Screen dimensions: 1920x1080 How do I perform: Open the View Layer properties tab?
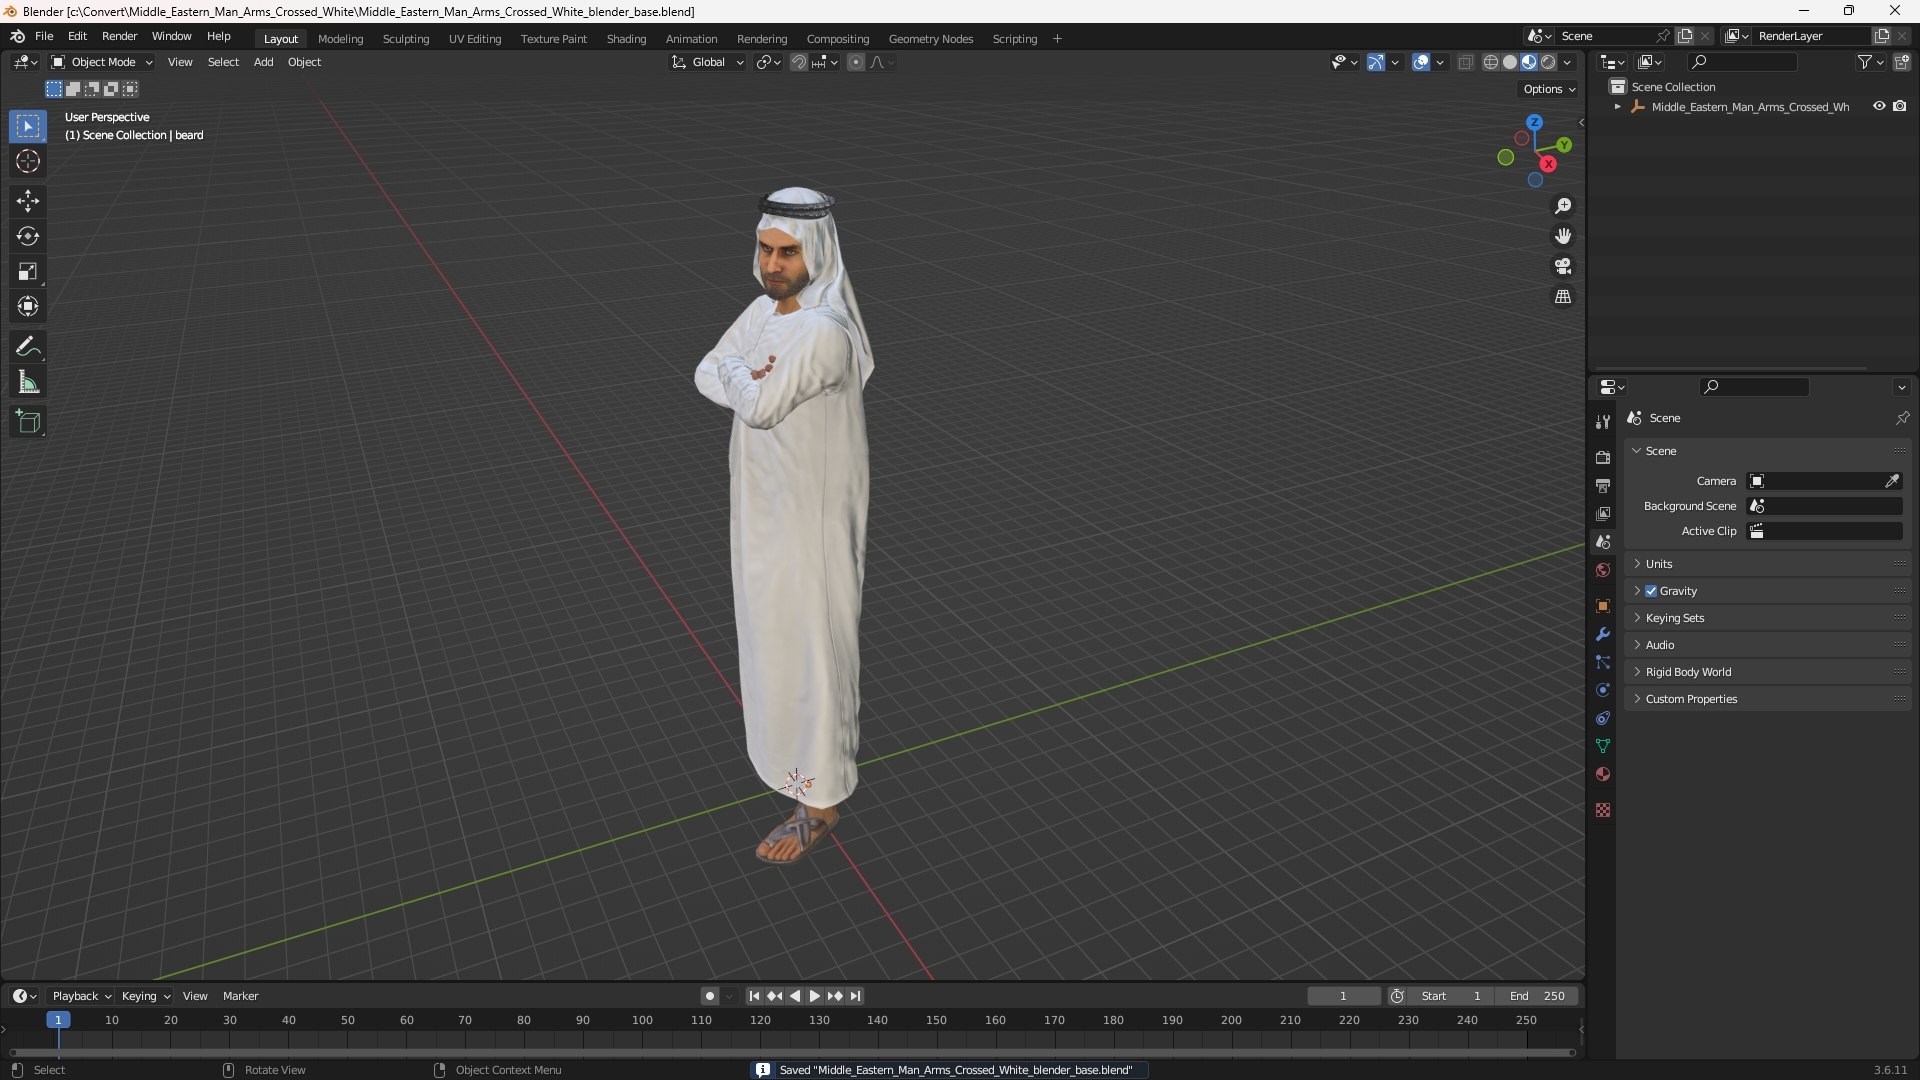coord(1603,513)
